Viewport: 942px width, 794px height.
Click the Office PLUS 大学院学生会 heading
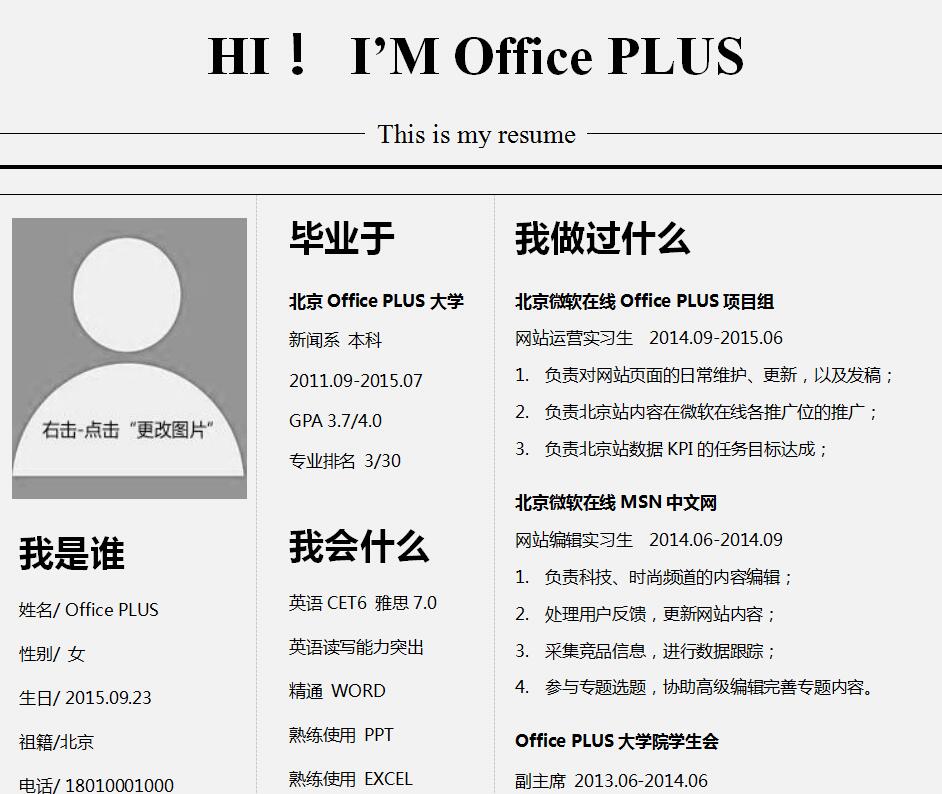617,741
